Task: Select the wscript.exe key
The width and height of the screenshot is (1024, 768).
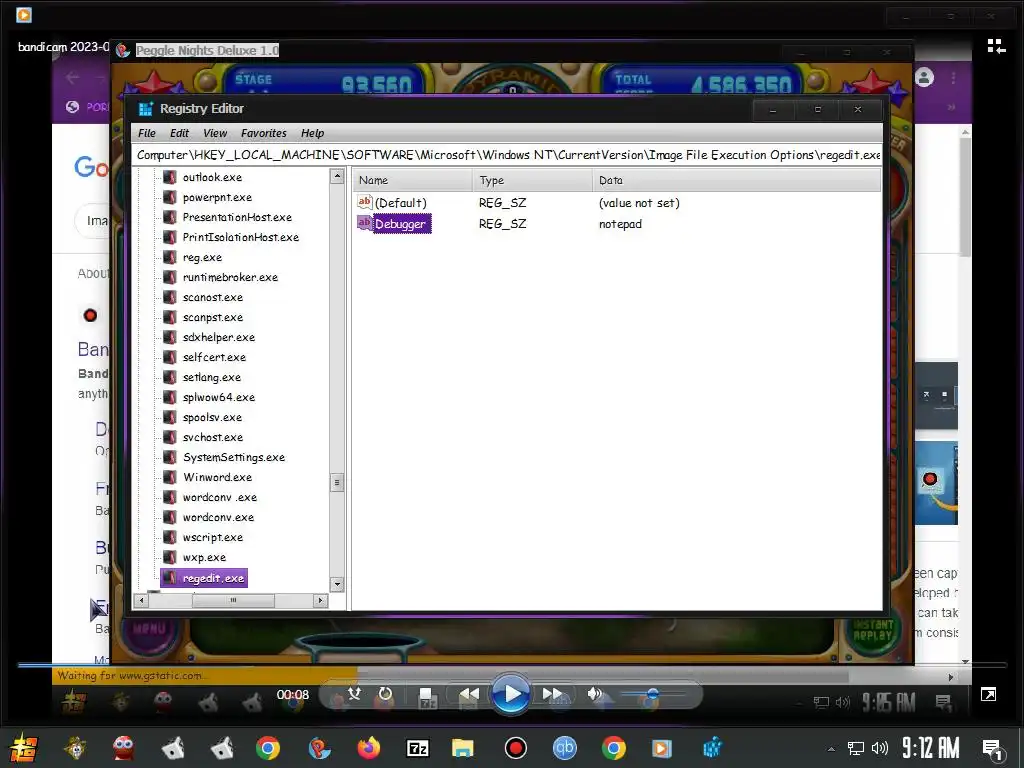Action: click(212, 537)
